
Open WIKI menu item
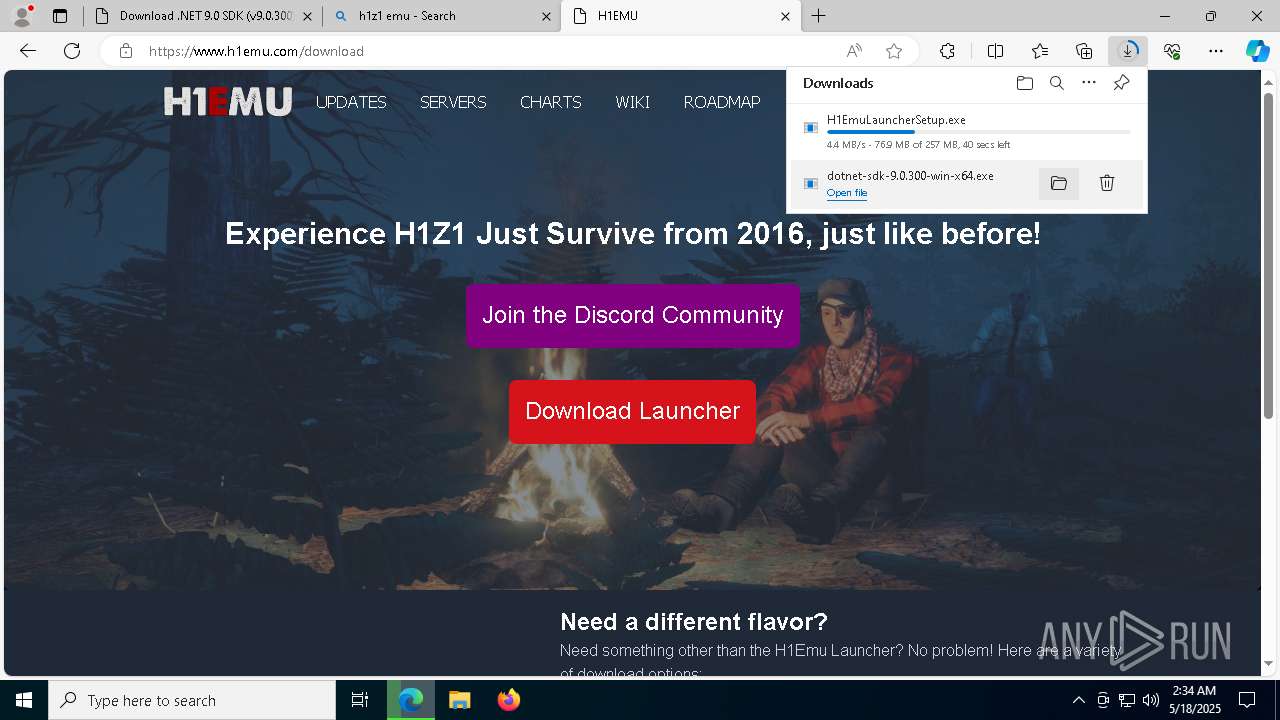pyautogui.click(x=632, y=102)
